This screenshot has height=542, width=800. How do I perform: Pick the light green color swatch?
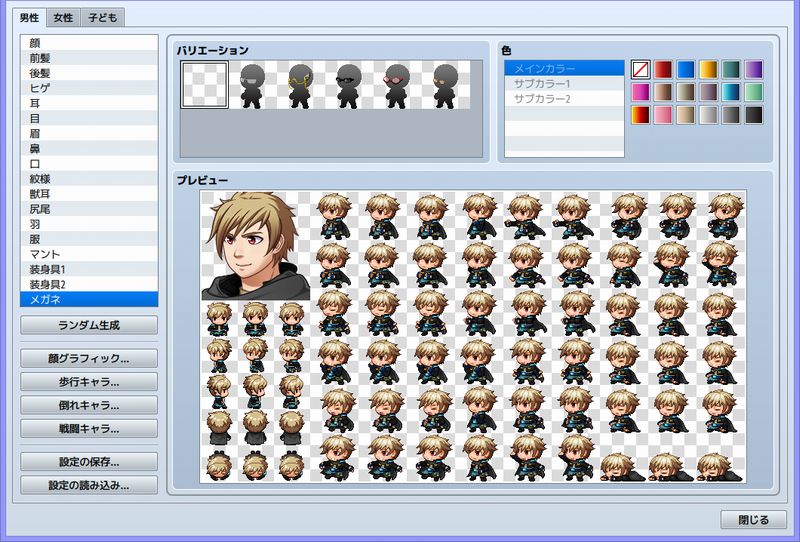(x=754, y=92)
